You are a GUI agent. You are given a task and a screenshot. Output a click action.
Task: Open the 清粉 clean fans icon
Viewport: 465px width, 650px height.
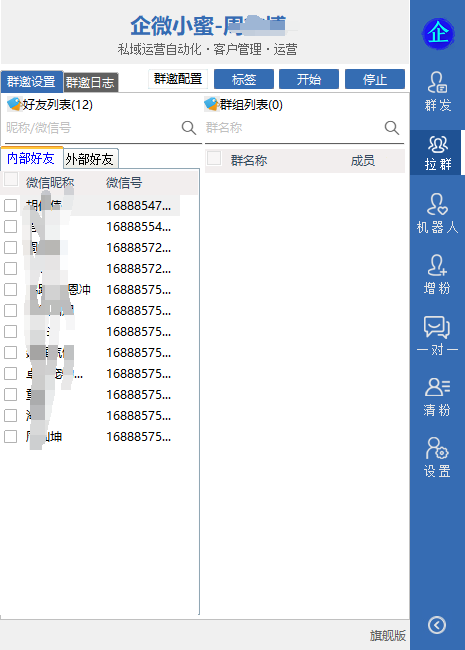pos(438,396)
